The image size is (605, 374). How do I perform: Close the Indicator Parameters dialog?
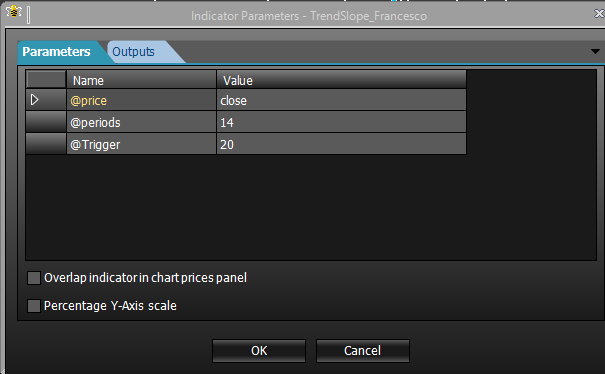click(x=599, y=14)
